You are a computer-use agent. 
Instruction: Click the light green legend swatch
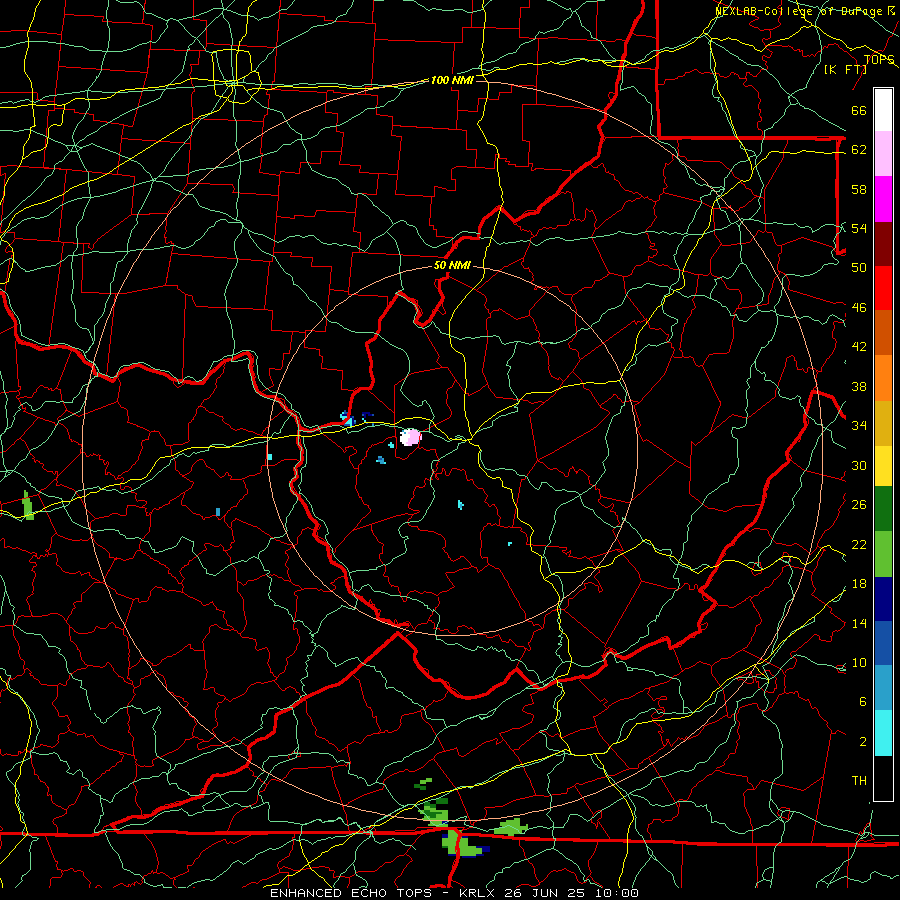883,554
